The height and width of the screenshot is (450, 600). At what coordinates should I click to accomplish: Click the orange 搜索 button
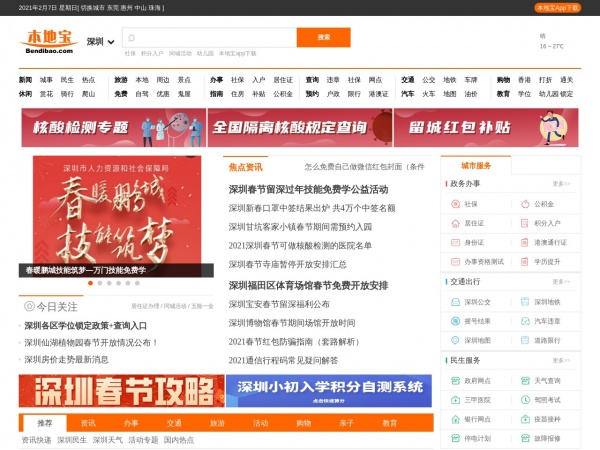pyautogui.click(x=324, y=37)
